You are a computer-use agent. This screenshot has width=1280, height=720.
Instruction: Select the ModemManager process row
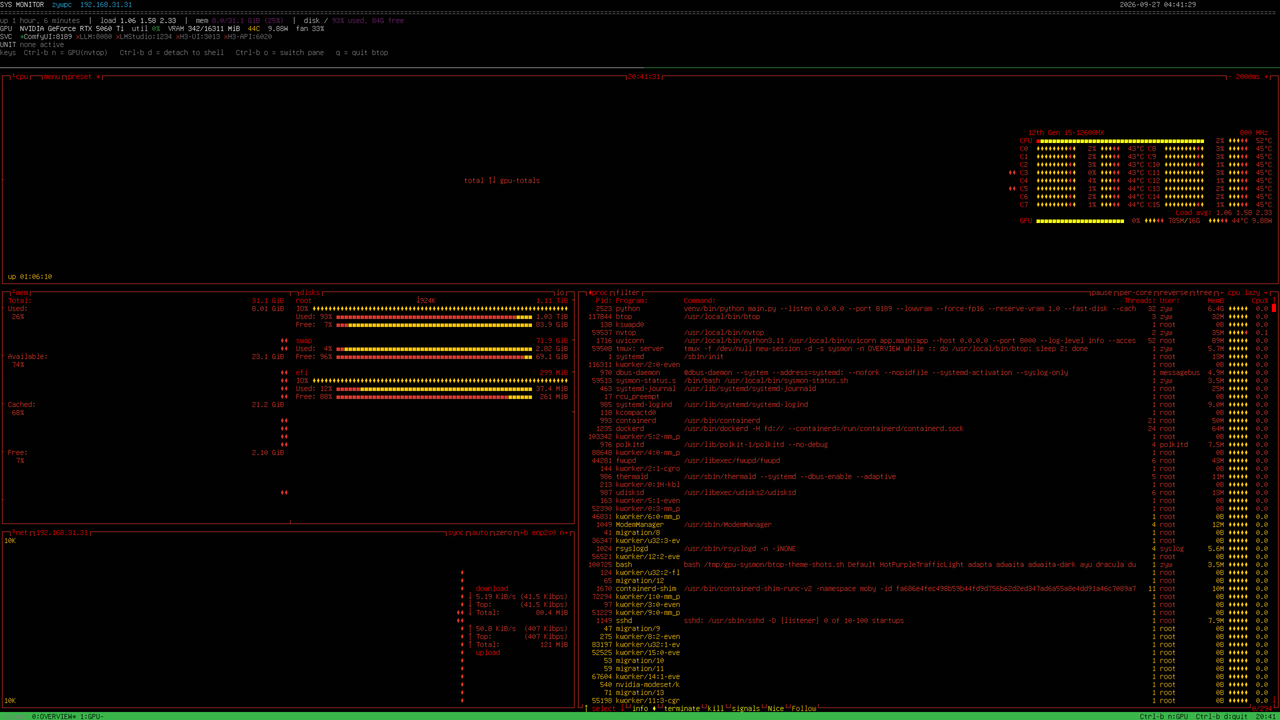pyautogui.click(x=926, y=524)
